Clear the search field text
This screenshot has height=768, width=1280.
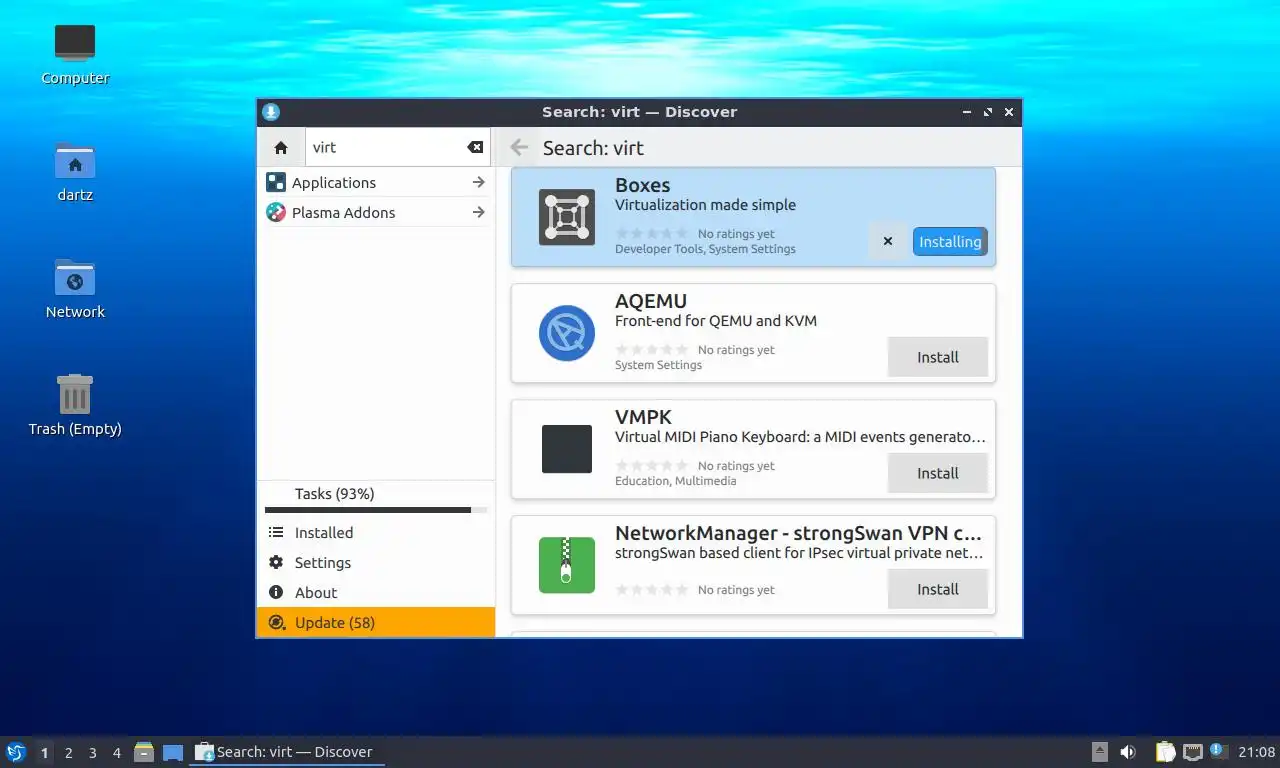point(475,147)
